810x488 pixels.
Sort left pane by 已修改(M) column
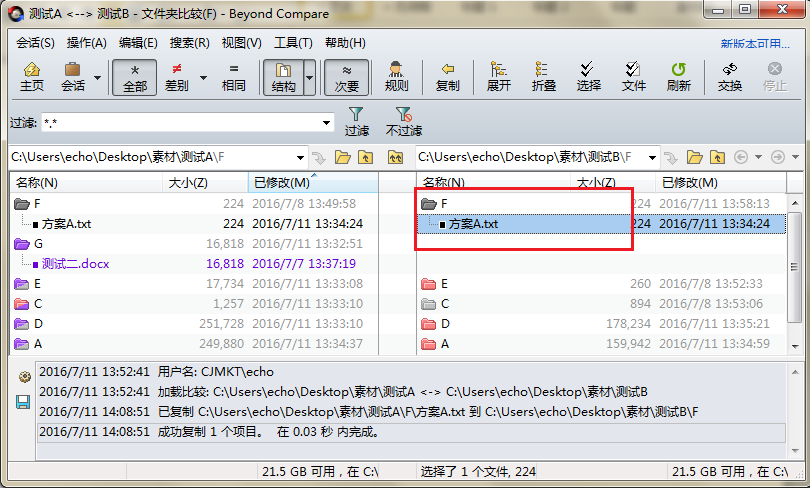(313, 183)
